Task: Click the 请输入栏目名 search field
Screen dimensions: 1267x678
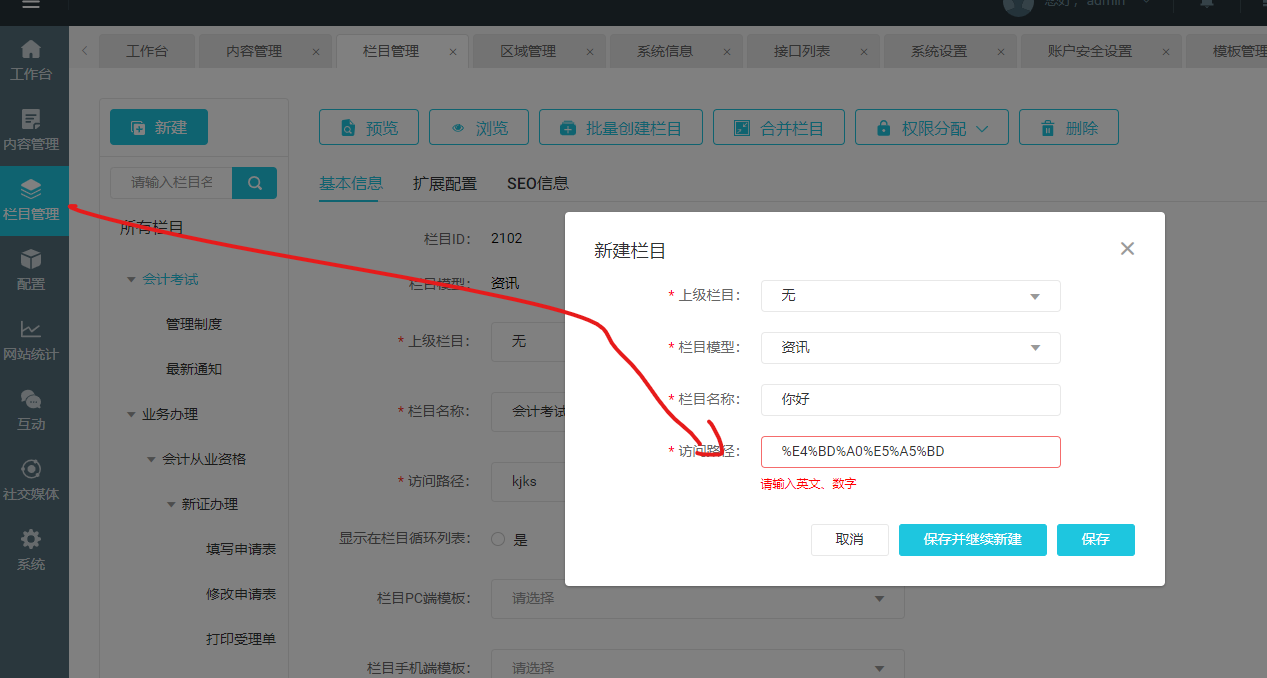Action: [171, 183]
